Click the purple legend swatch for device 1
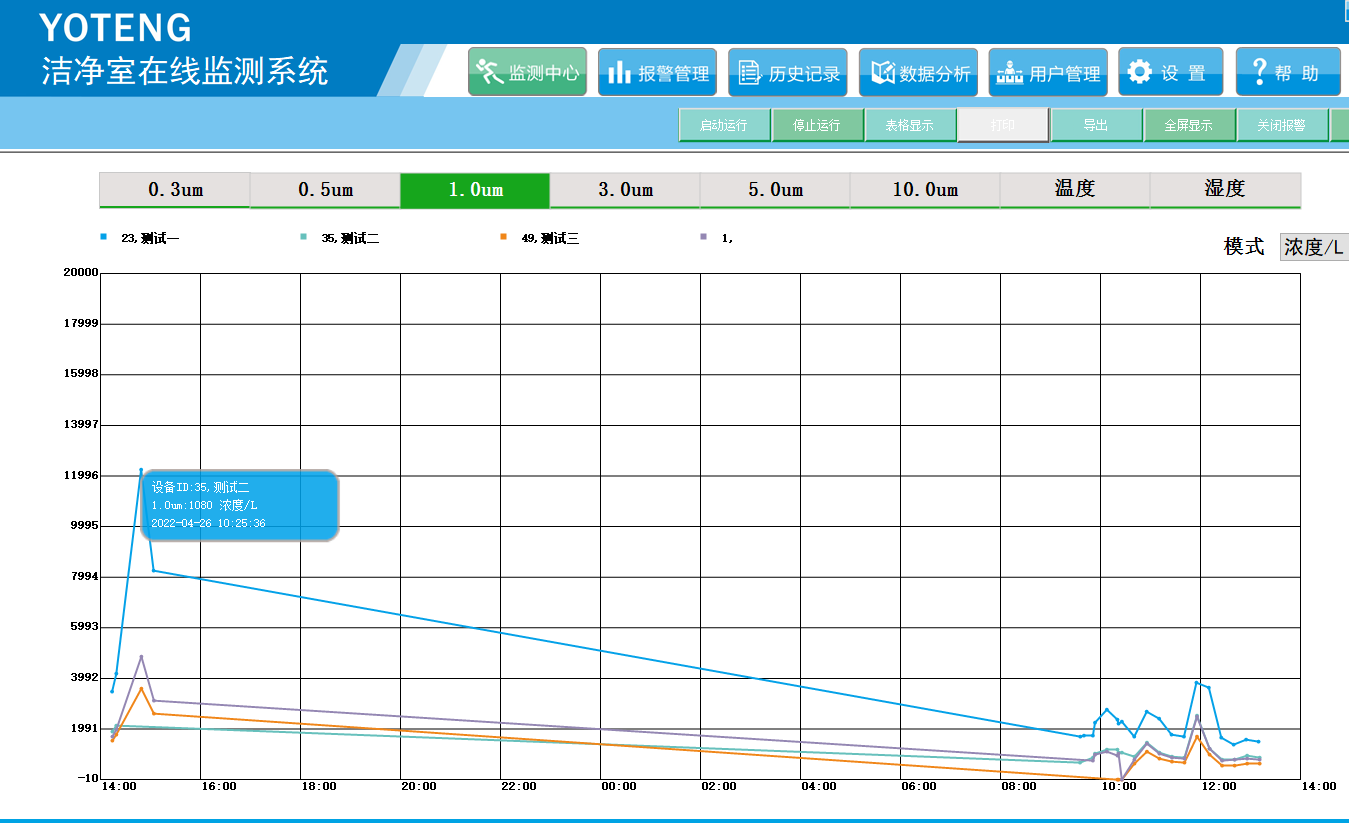This screenshot has width=1349, height=823. tap(703, 237)
